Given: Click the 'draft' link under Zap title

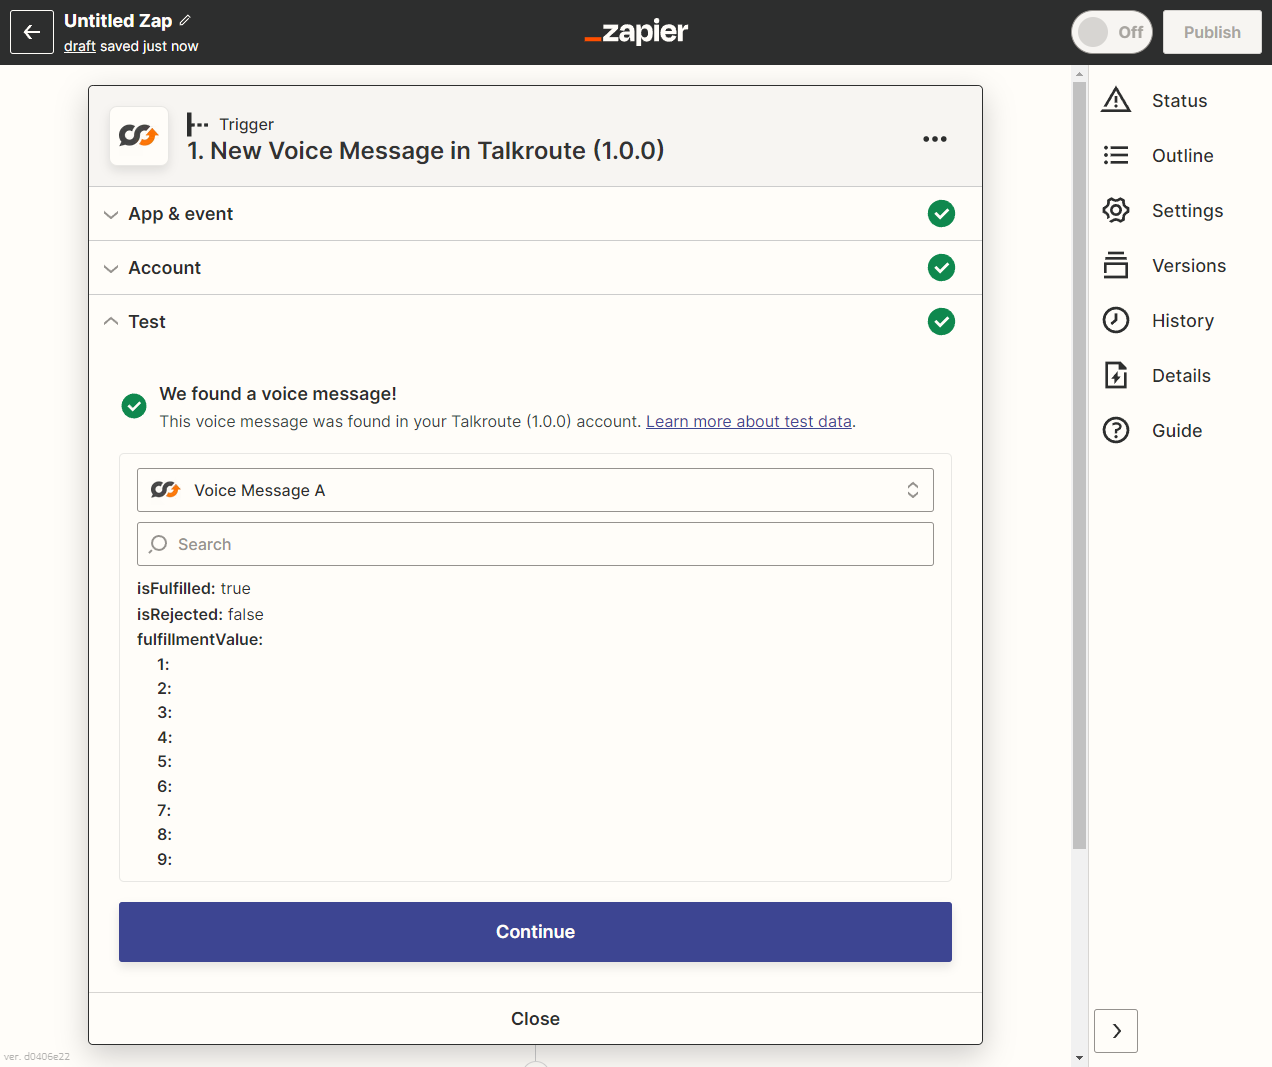Looking at the screenshot, I should click(80, 46).
